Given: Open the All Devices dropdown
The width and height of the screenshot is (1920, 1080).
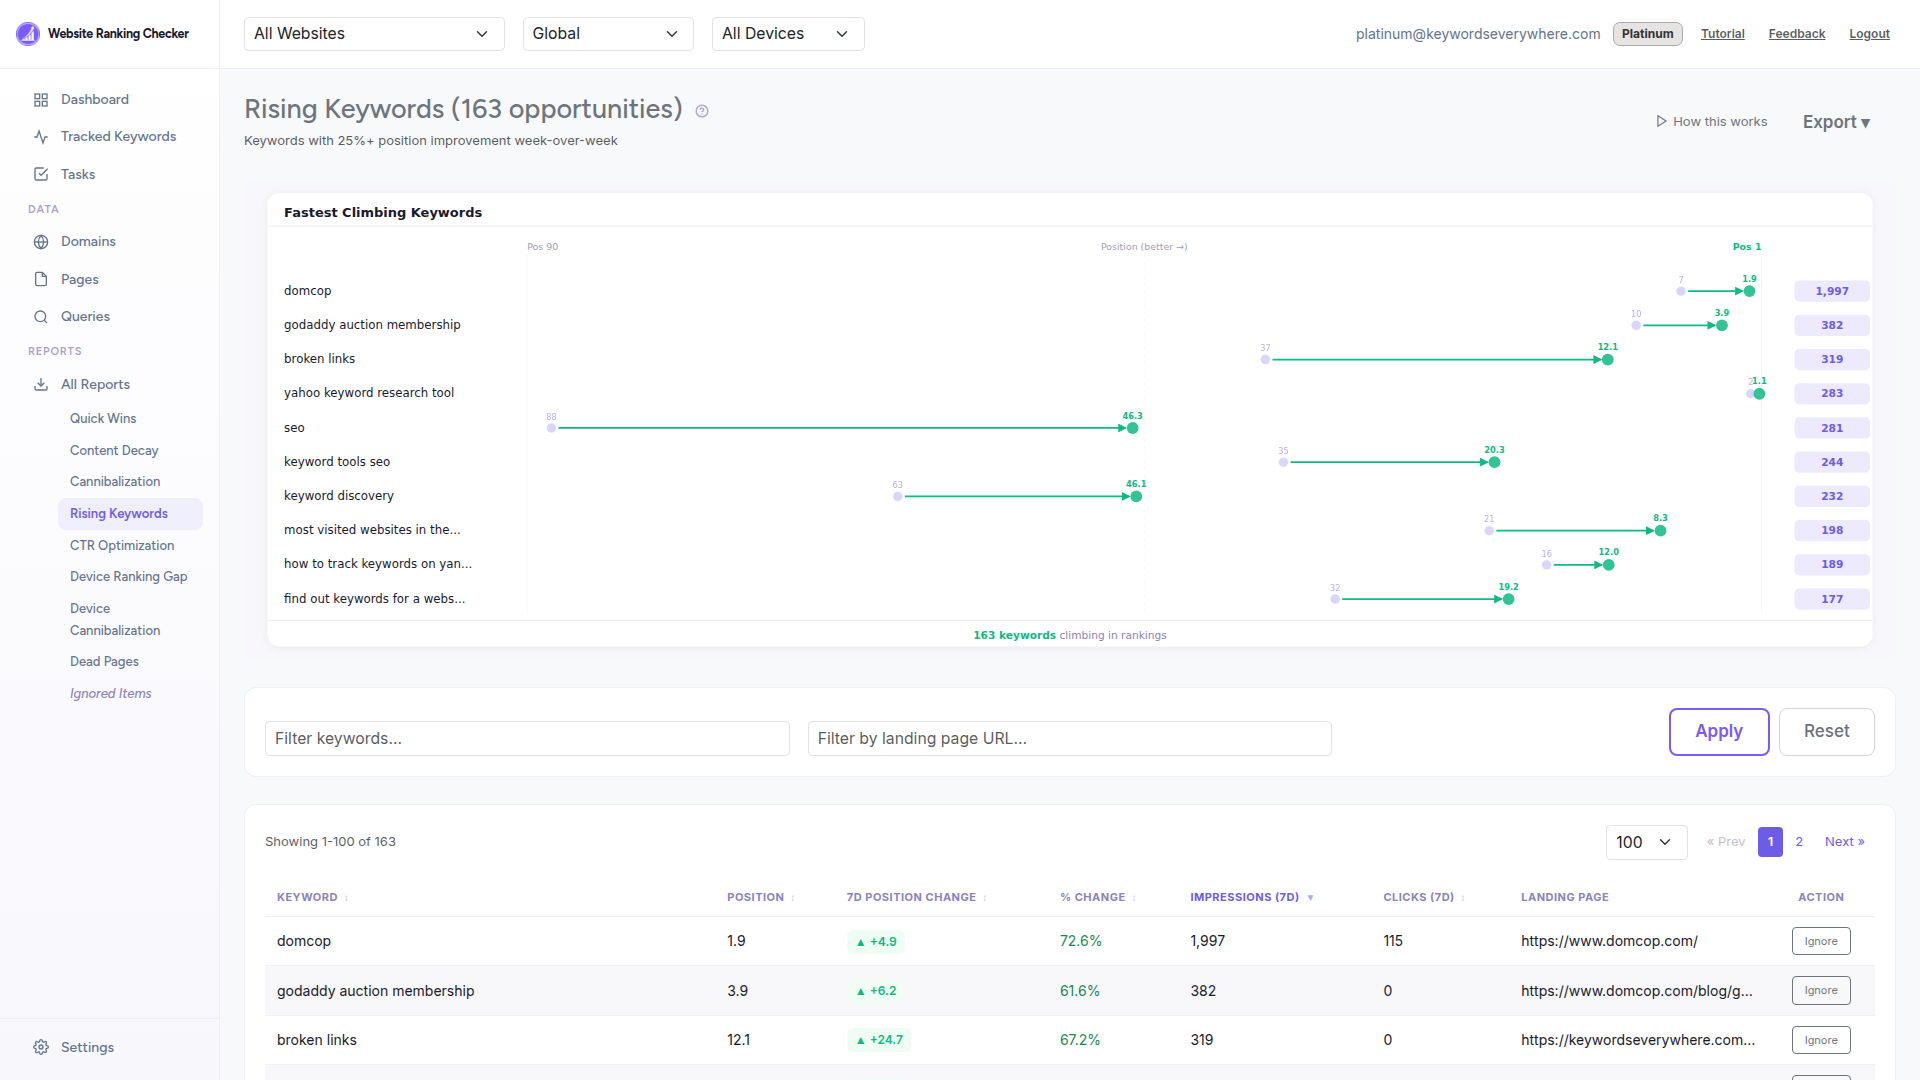Looking at the screenshot, I should click(787, 33).
